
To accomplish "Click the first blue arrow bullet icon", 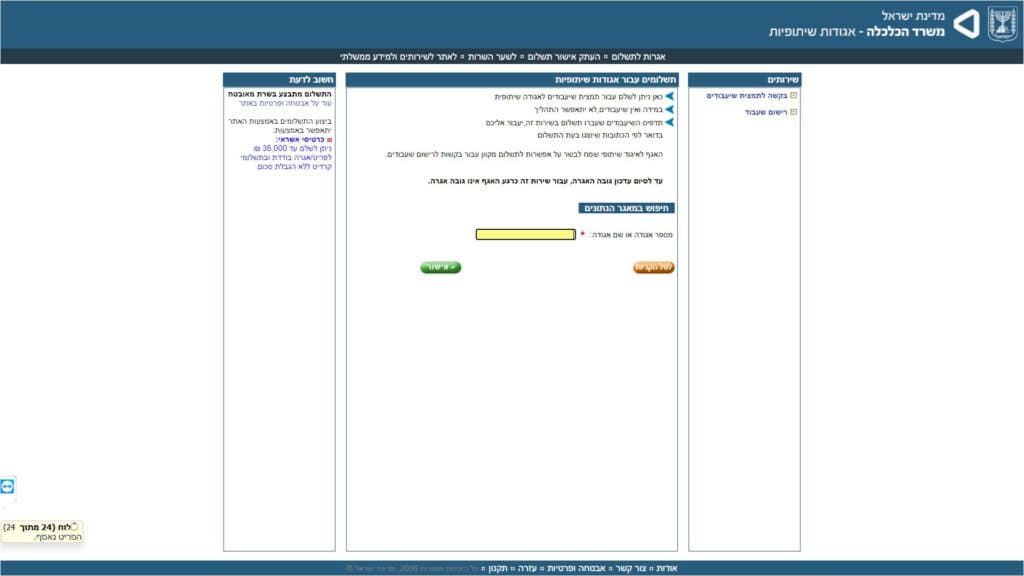I will point(670,97).
